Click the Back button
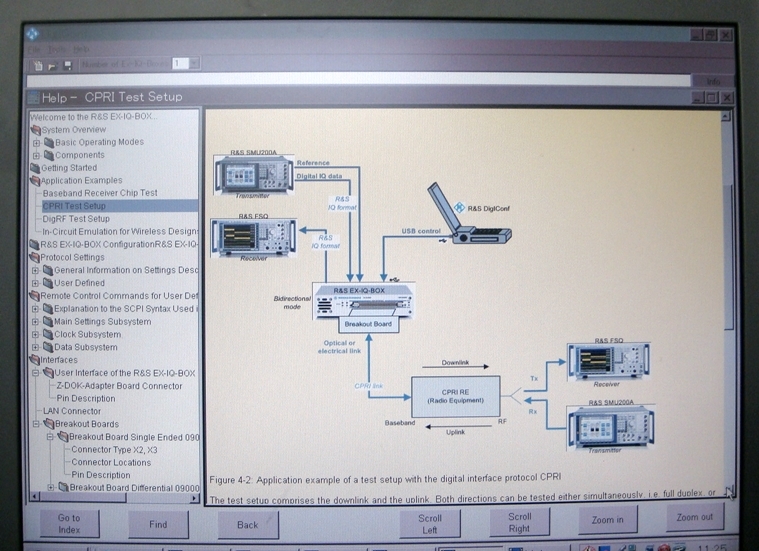This screenshot has width=759, height=551. click(x=248, y=525)
